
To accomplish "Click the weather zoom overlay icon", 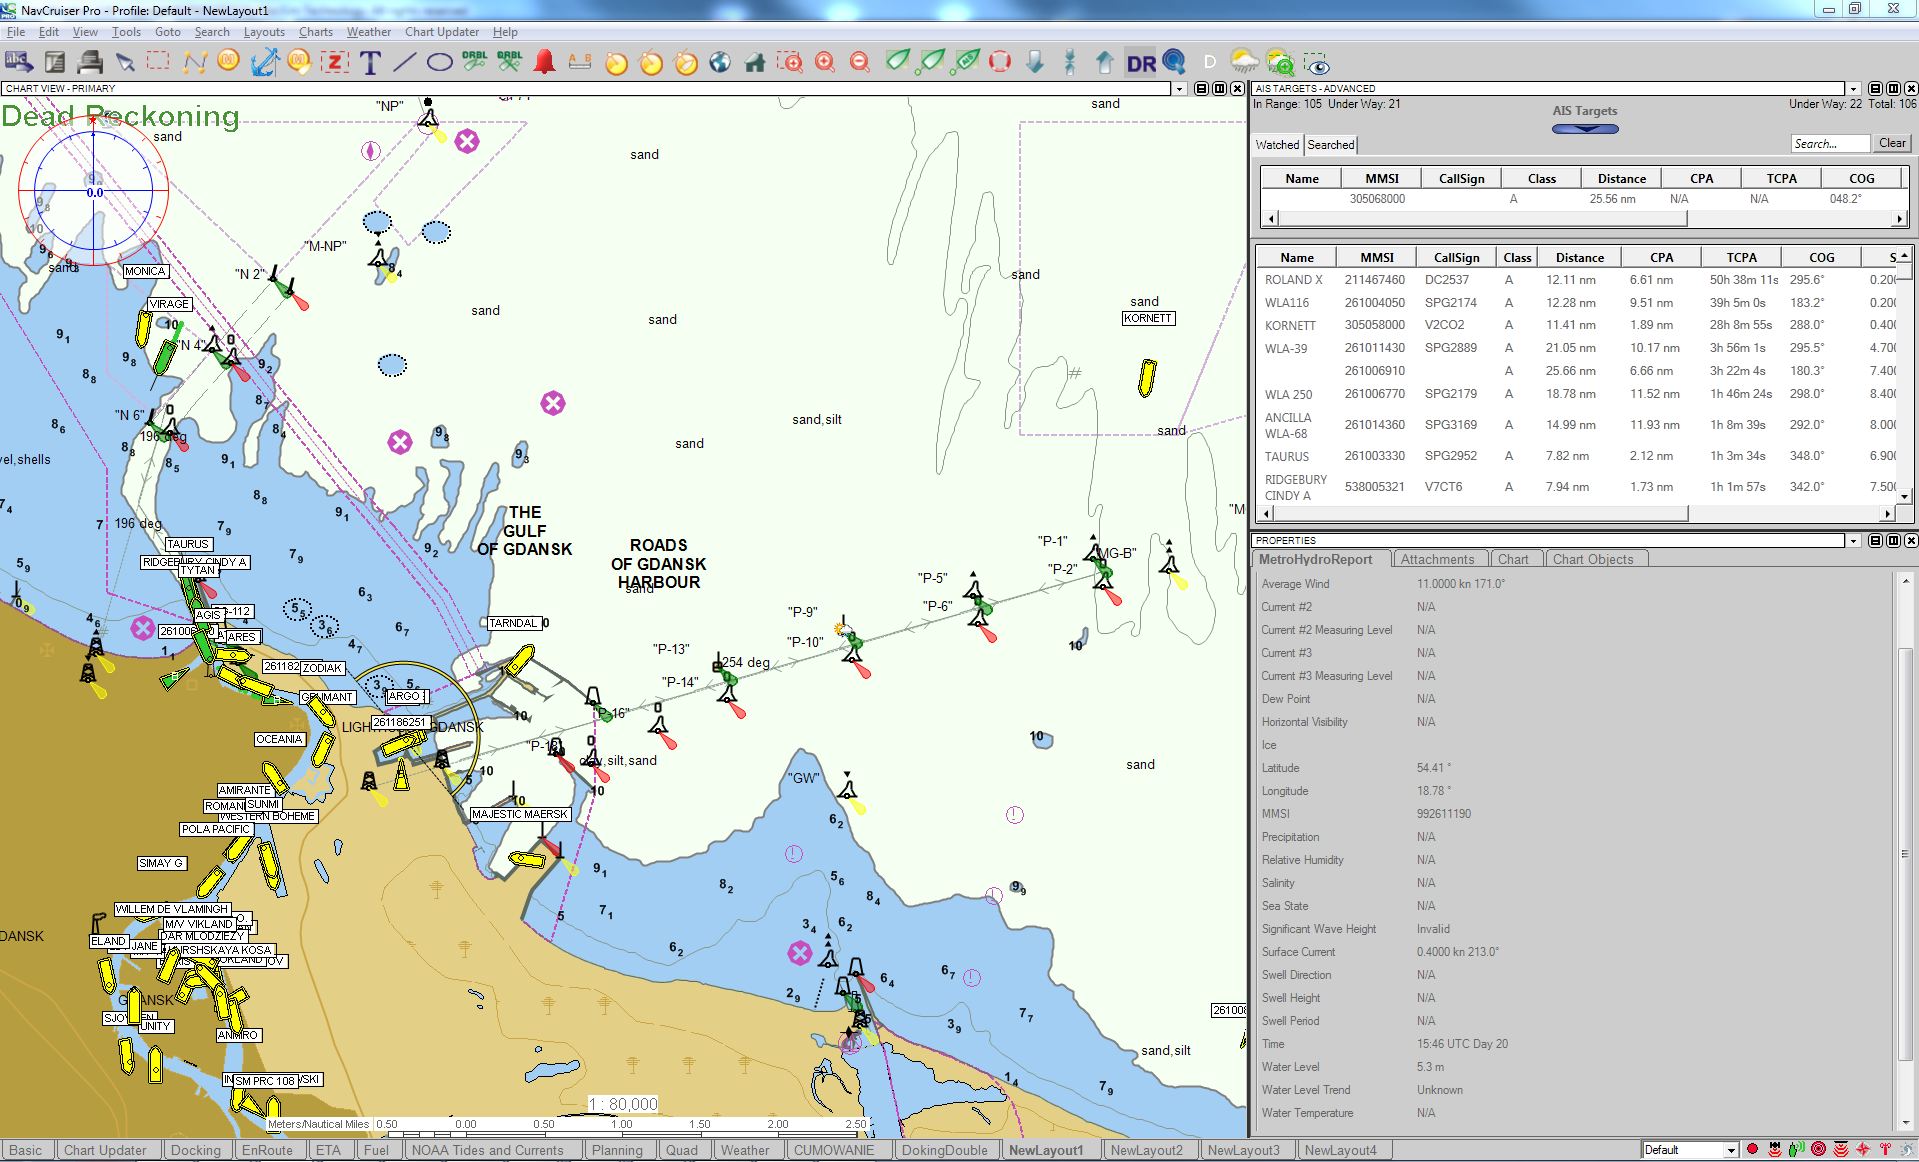I will (1280, 63).
